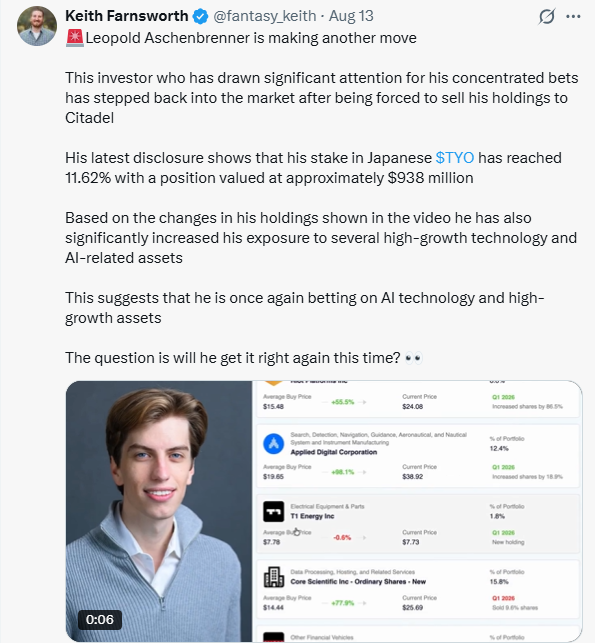This screenshot has height=643, width=595.
Task: Click the Grok explain icon
Action: 547,16
